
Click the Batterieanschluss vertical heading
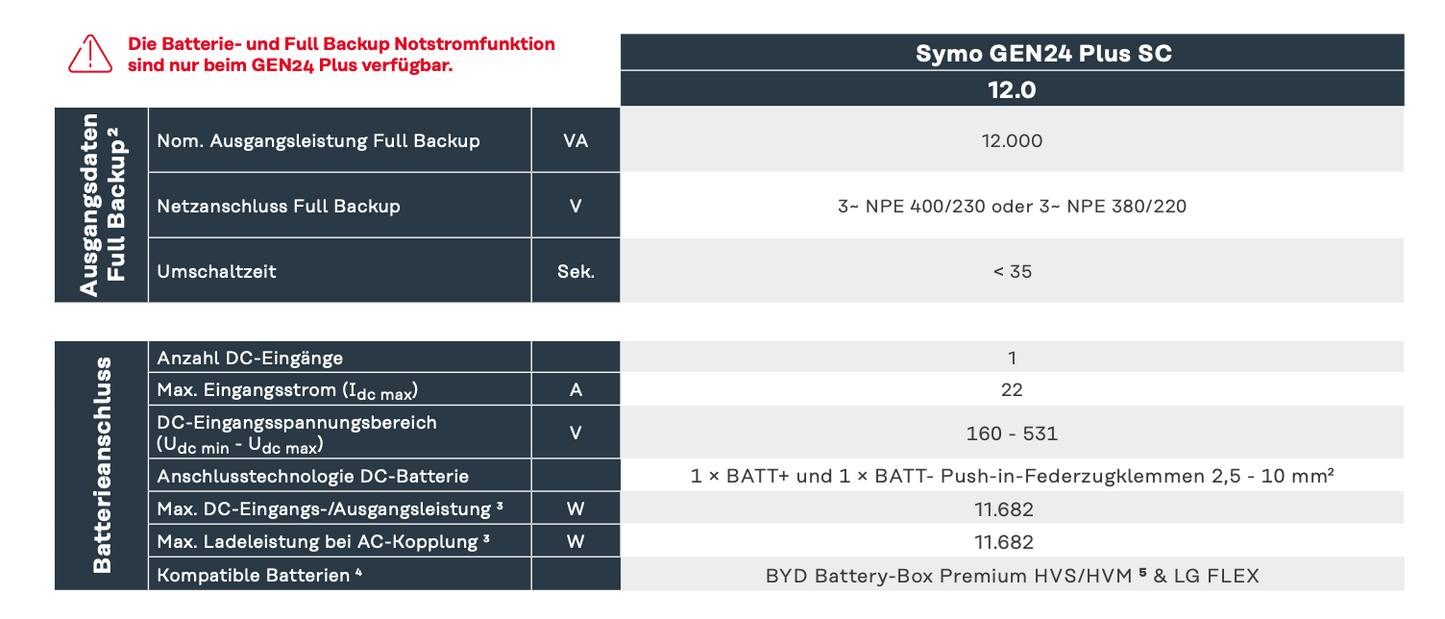point(102,465)
